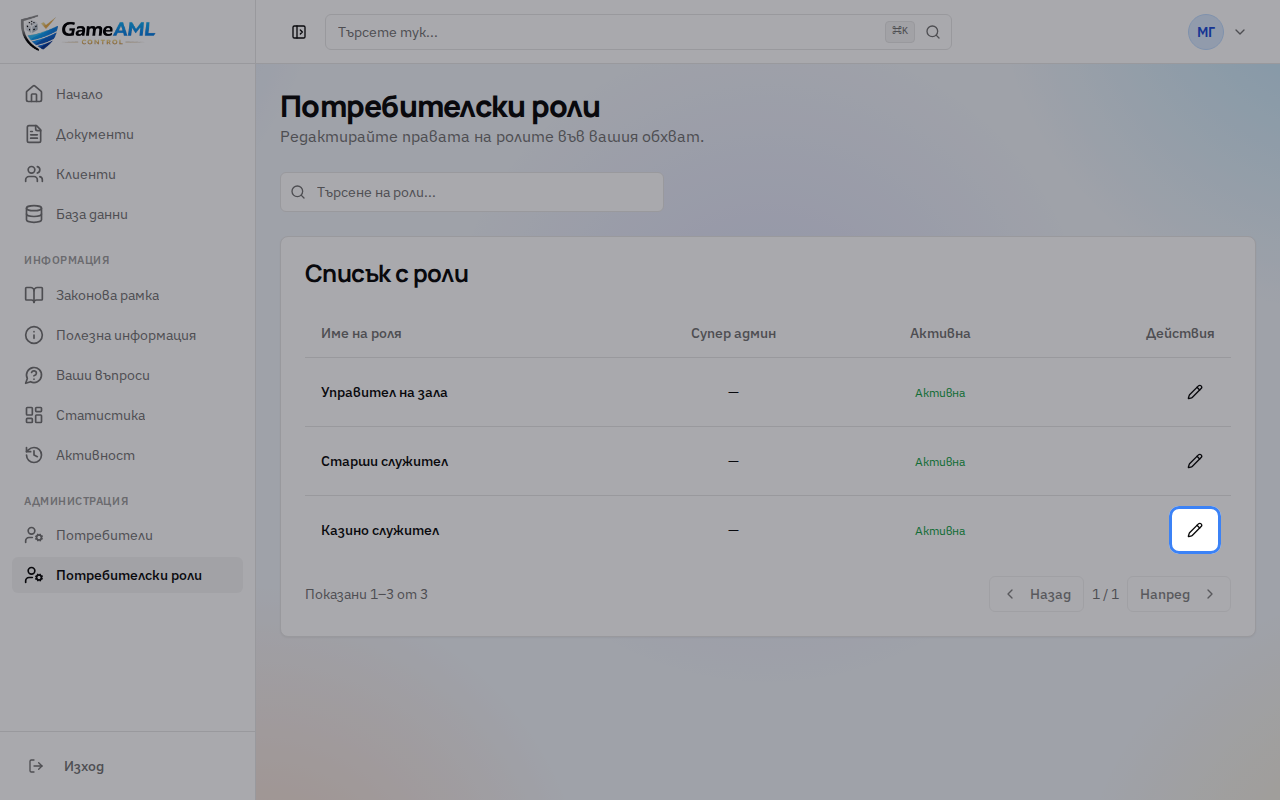Image resolution: width=1280 pixels, height=800 pixels.
Task: Edit the Управител на зала role
Action: click(x=1194, y=392)
